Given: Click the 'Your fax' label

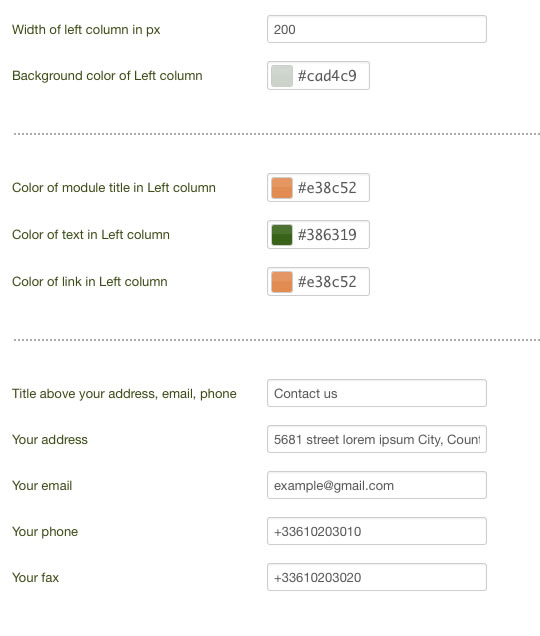Looking at the screenshot, I should pyautogui.click(x=35, y=578).
